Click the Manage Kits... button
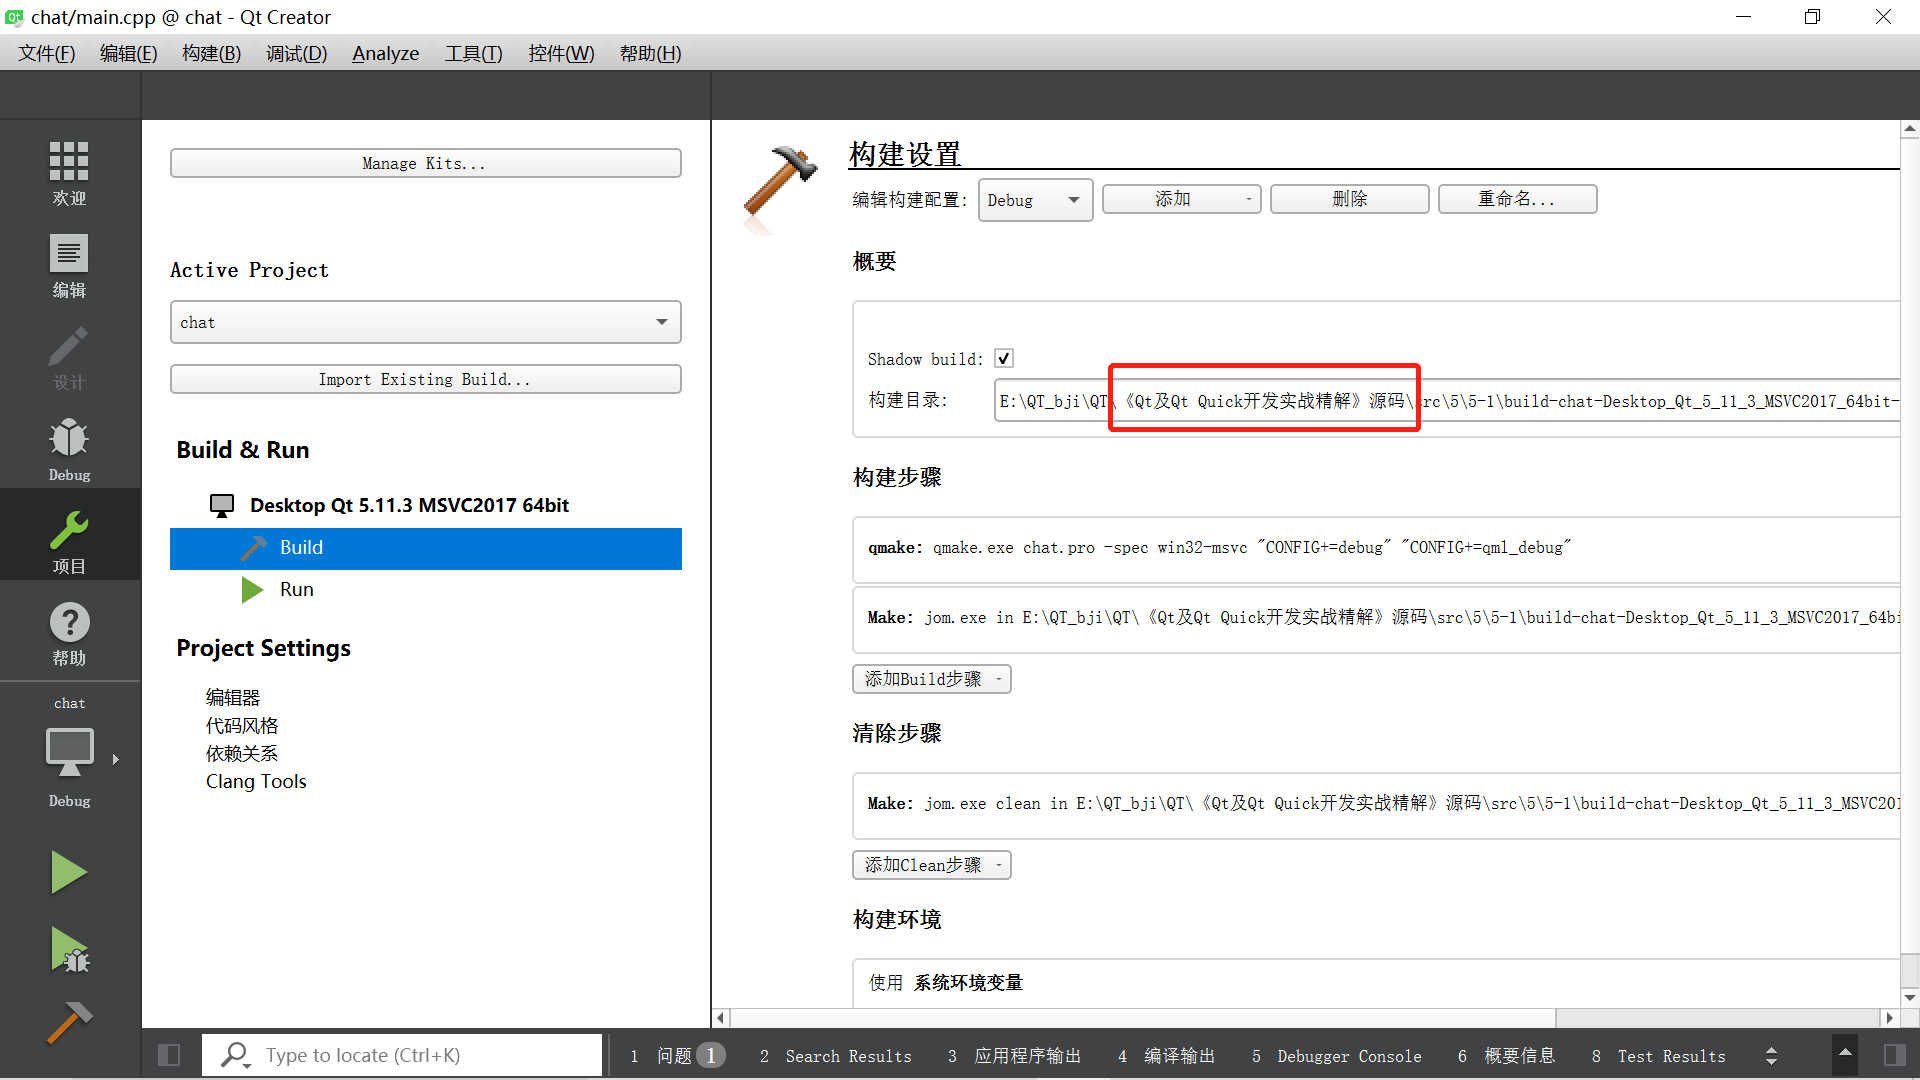1920x1080 pixels. (x=425, y=163)
